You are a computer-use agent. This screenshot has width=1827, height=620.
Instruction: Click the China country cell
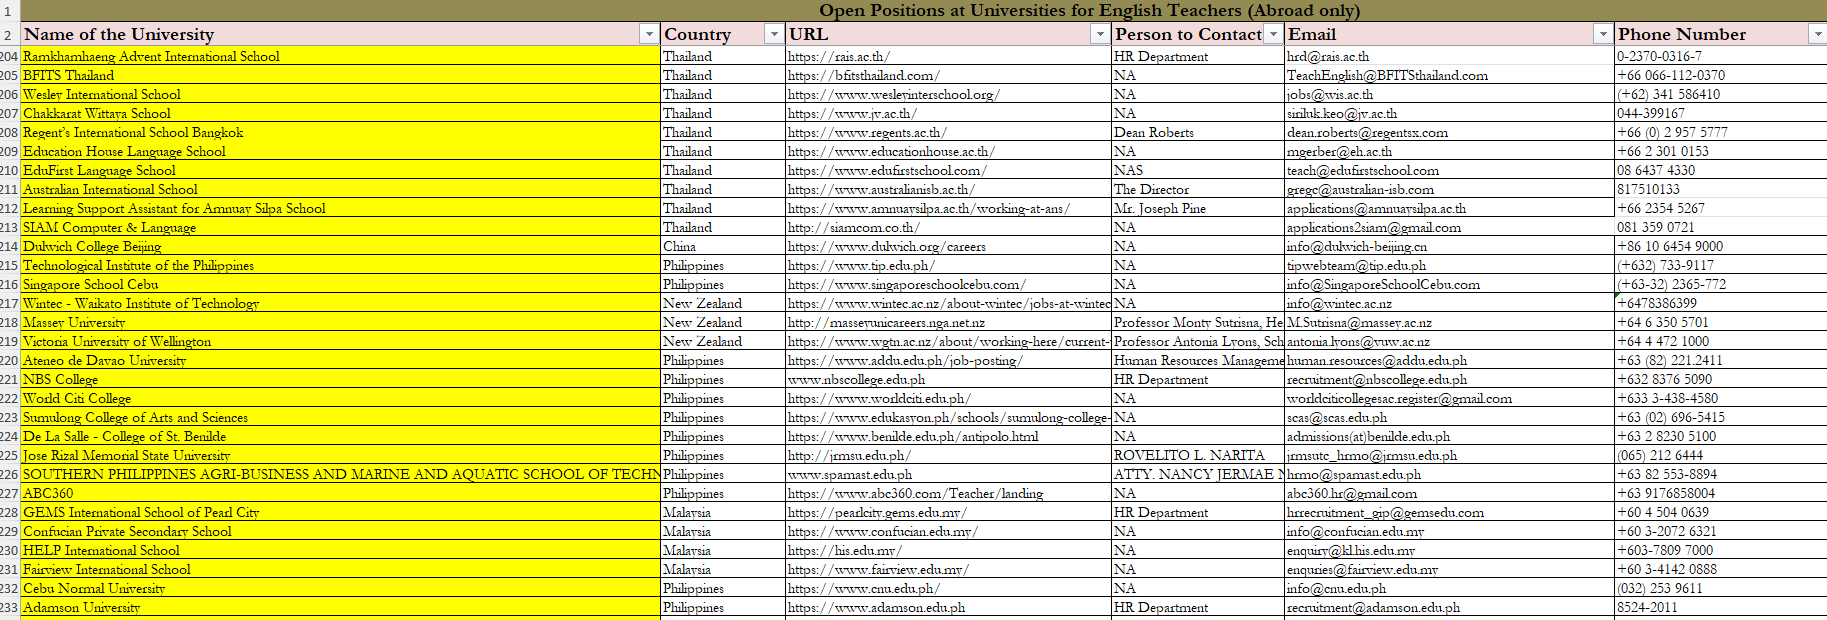tap(722, 246)
